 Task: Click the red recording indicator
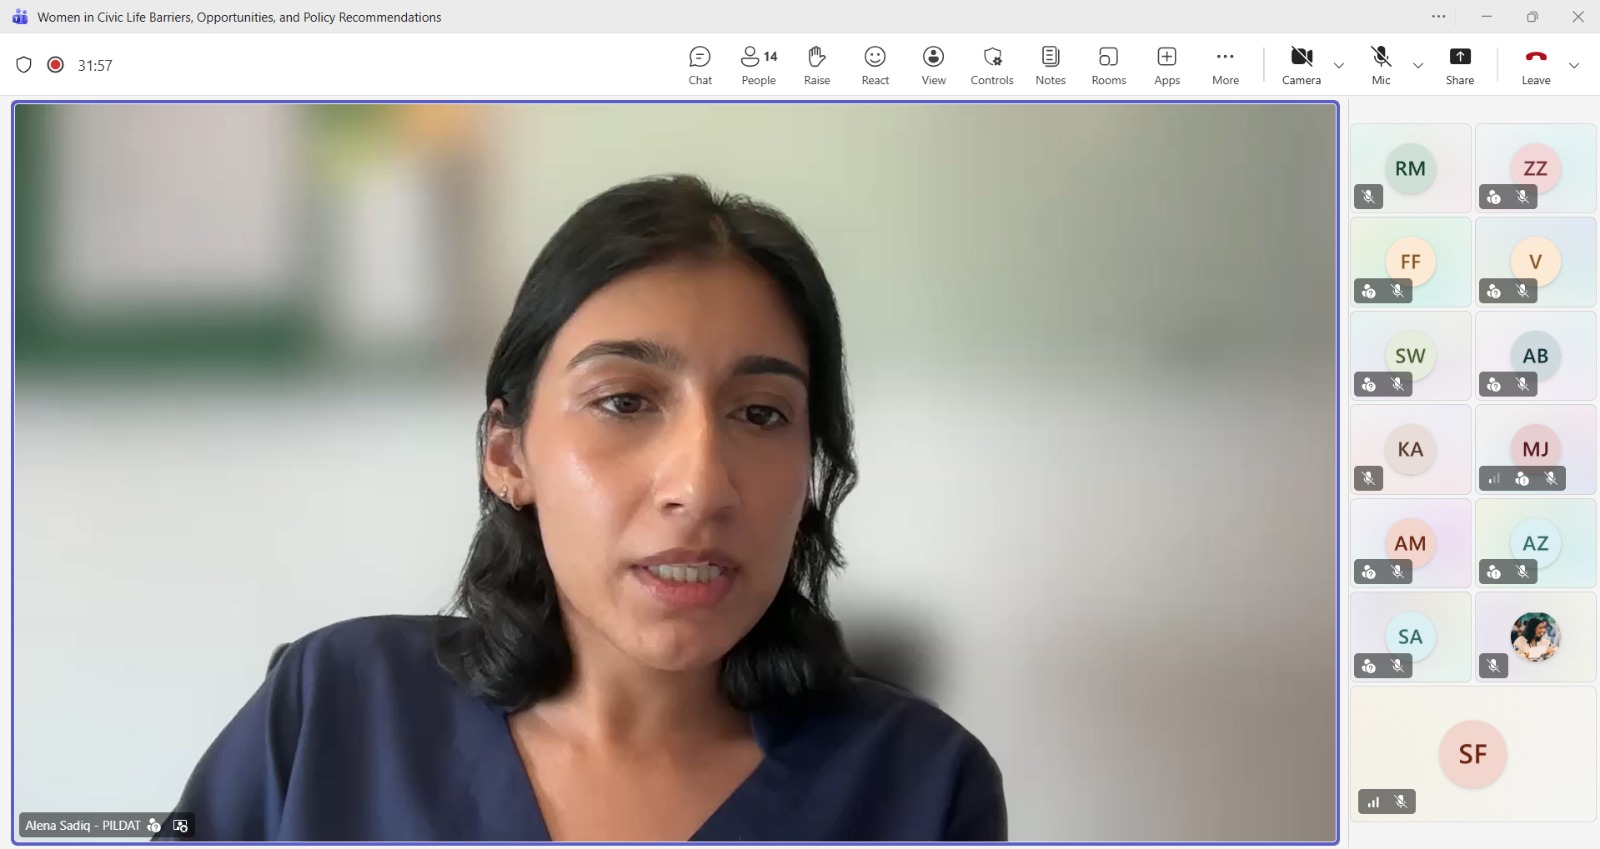[56, 65]
